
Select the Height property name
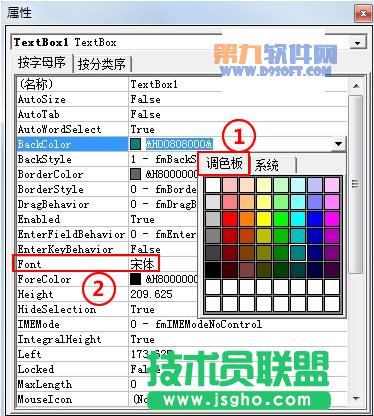click(x=35, y=294)
